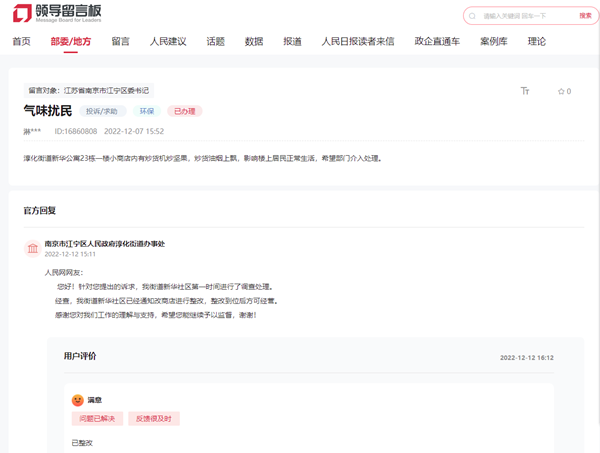Open the 政企直通车 tab

(437, 41)
